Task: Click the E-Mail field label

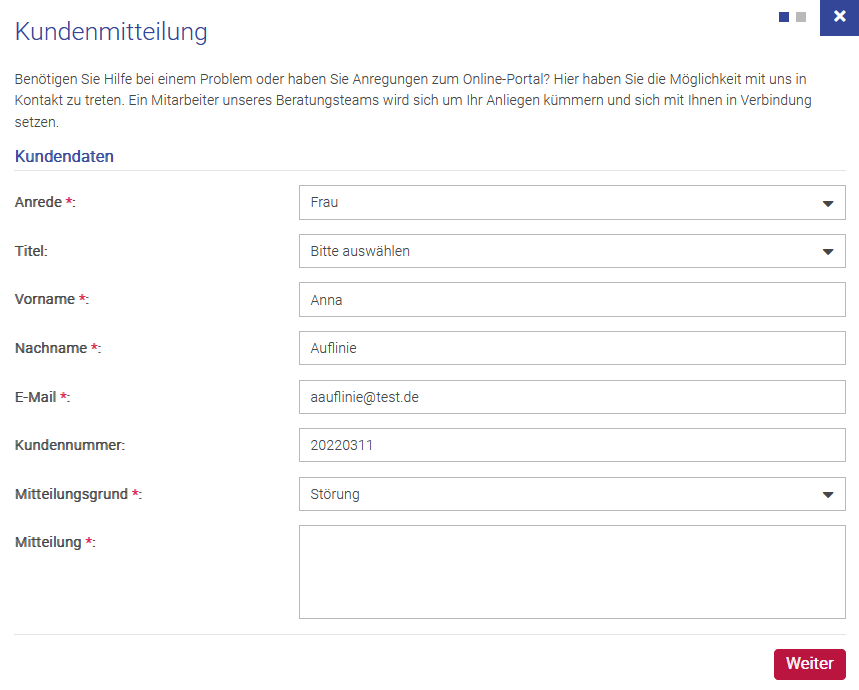Action: tap(37, 398)
